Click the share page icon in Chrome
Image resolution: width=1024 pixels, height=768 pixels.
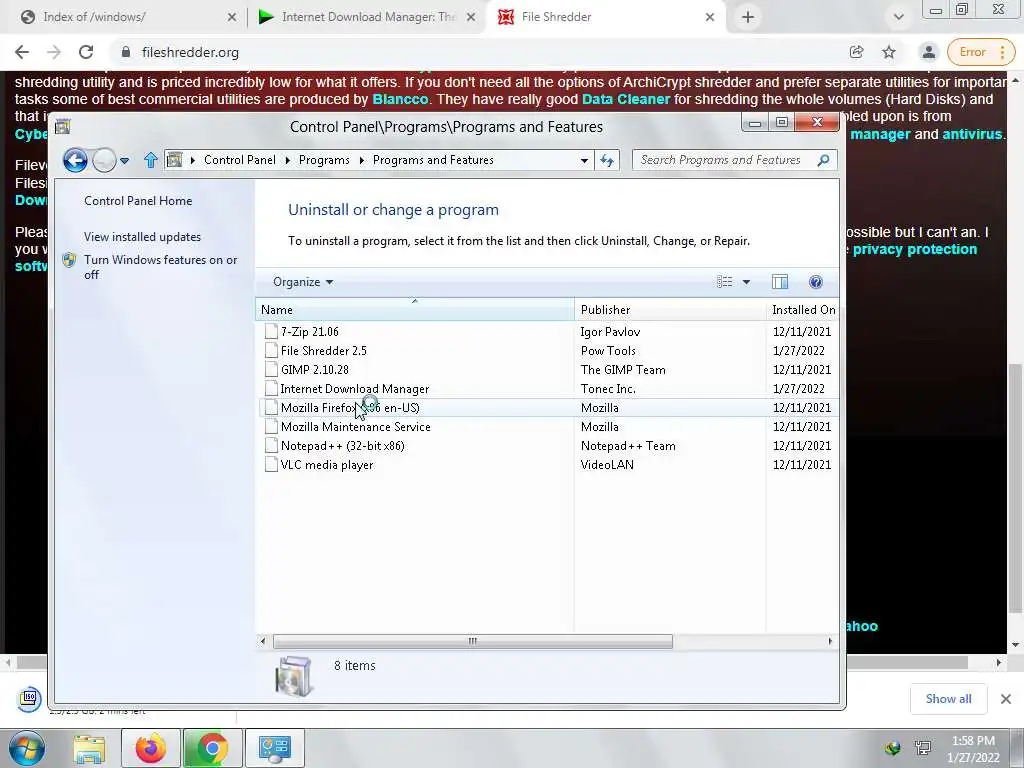[856, 52]
